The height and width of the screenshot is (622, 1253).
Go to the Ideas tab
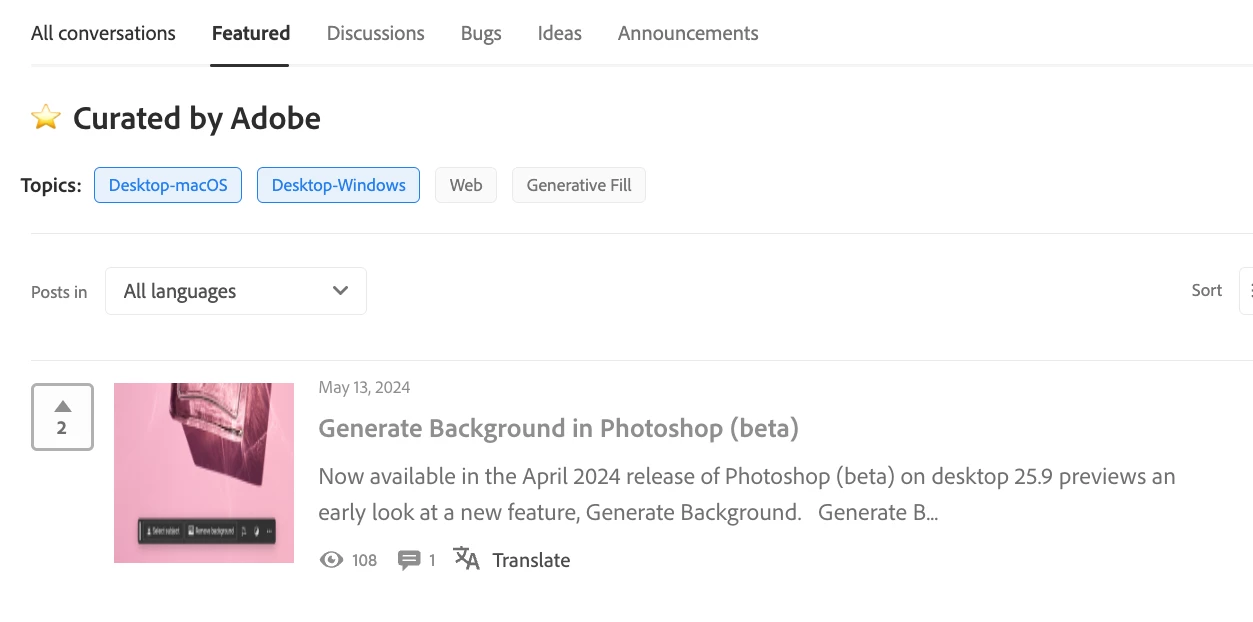(560, 33)
